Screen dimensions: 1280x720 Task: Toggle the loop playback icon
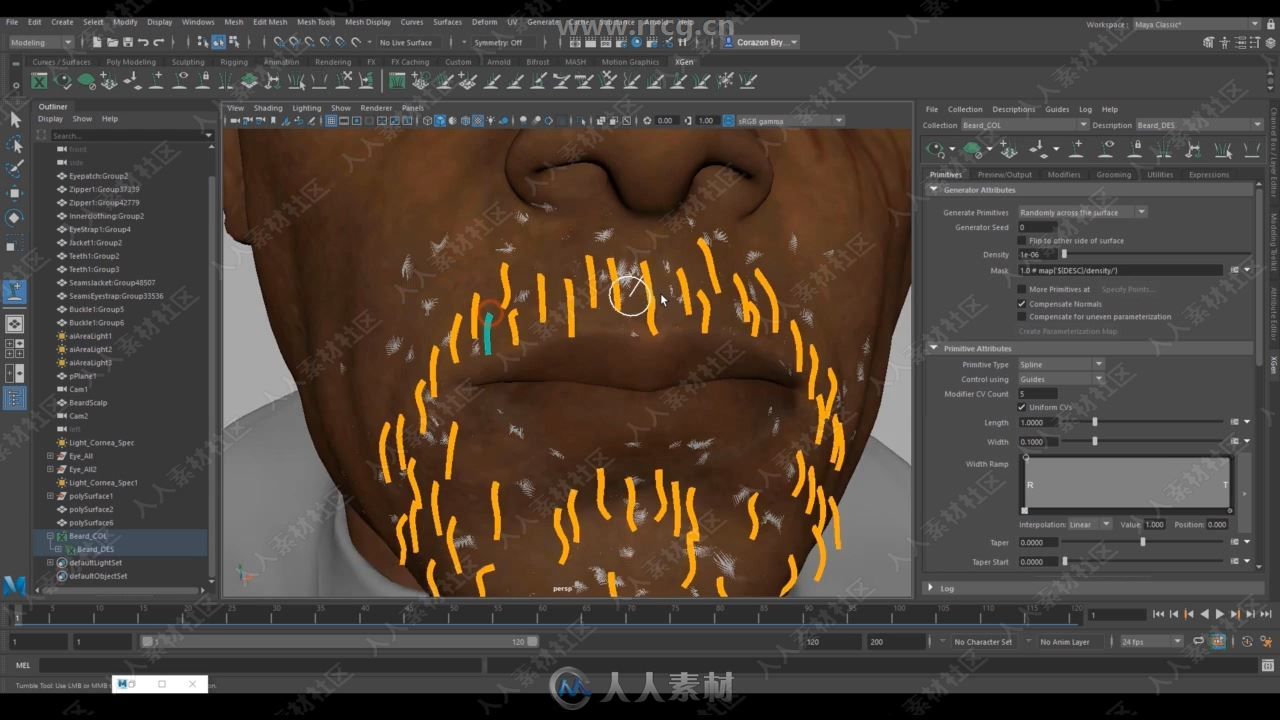tap(1198, 641)
